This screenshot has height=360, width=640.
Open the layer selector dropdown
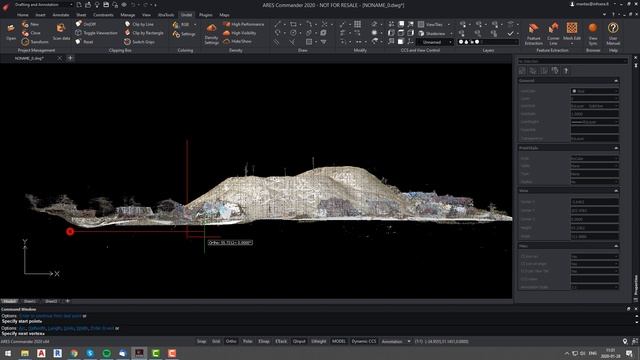pos(488,42)
